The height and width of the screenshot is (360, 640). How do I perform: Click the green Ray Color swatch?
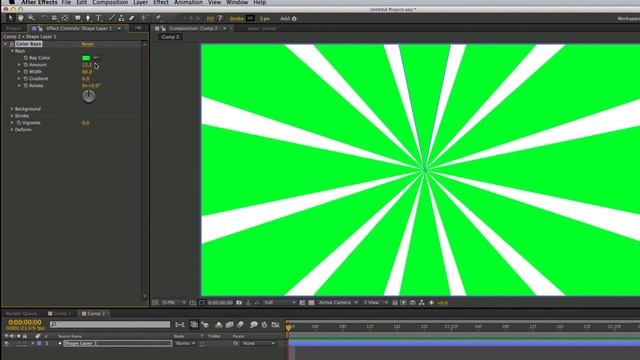(86, 58)
